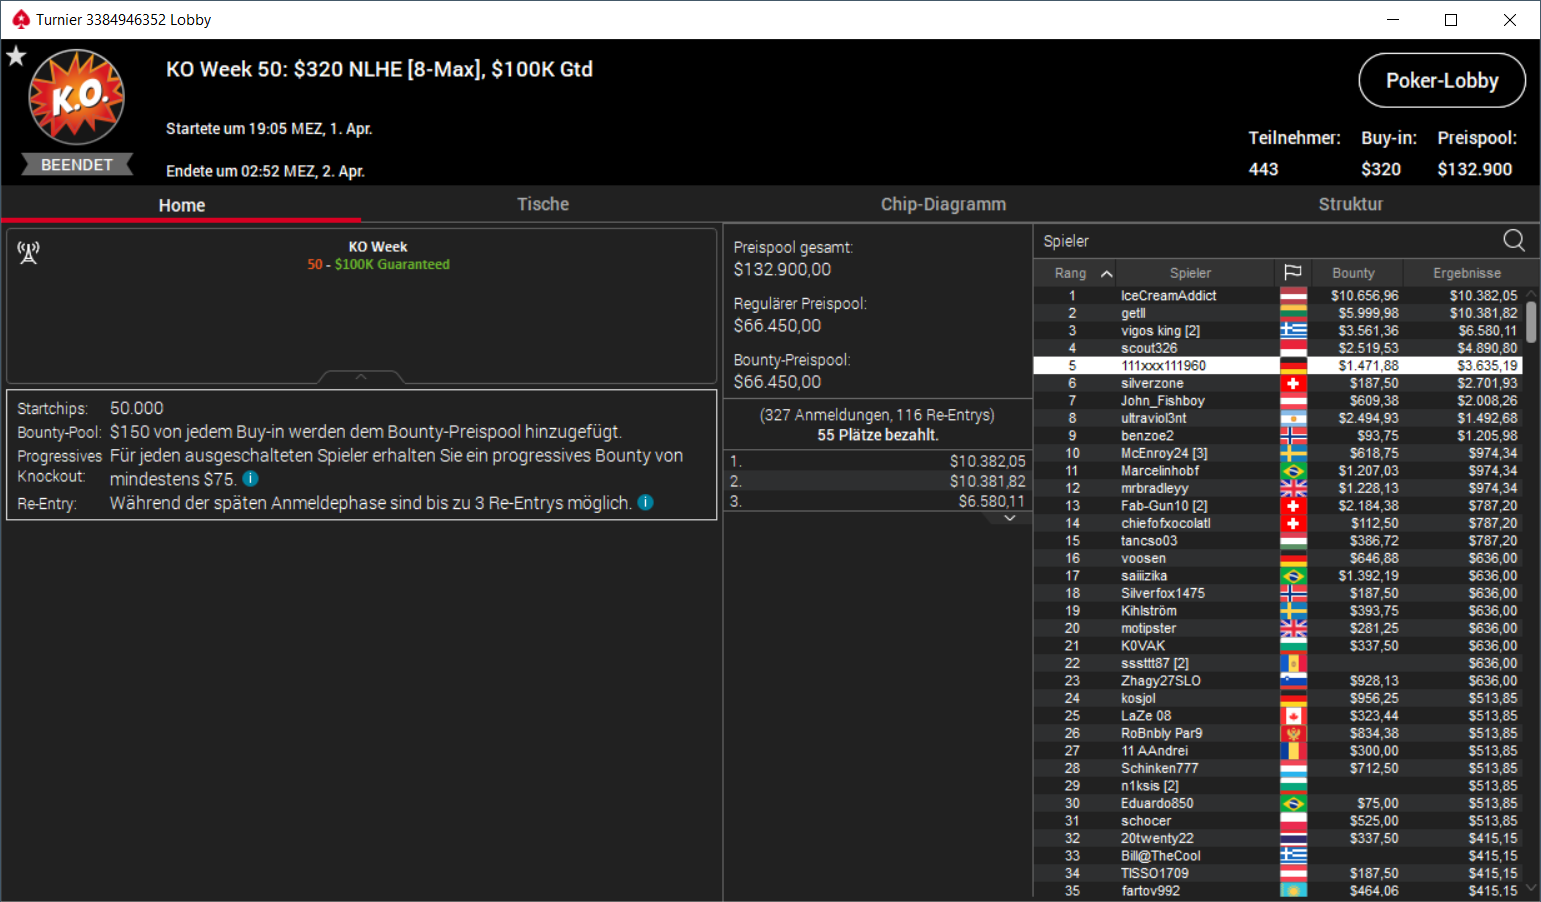The image size is (1541, 902).
Task: Sort by the Ergebnisse column header
Action: click(1467, 273)
